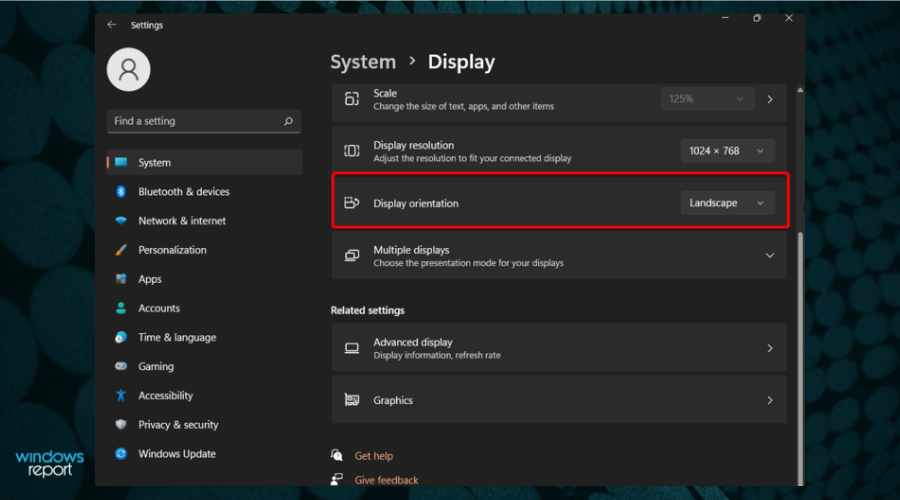900x500 pixels.
Task: Click System in the breadcrumb
Action: pos(363,62)
